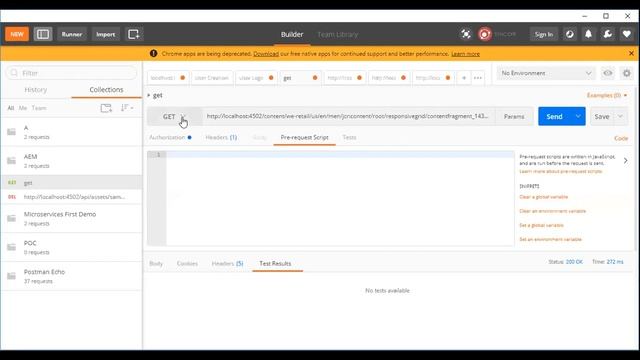Collapse the snippets panel chevron
This screenshot has height=360, width=640.
click(625, 160)
